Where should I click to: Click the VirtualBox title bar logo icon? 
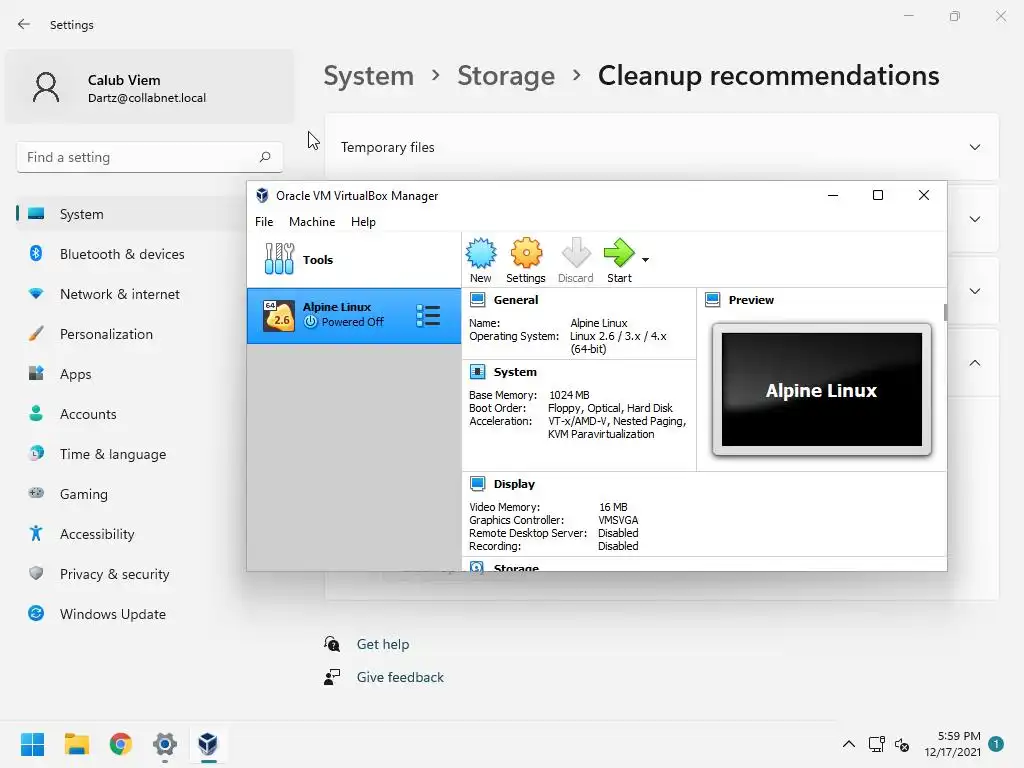point(262,195)
